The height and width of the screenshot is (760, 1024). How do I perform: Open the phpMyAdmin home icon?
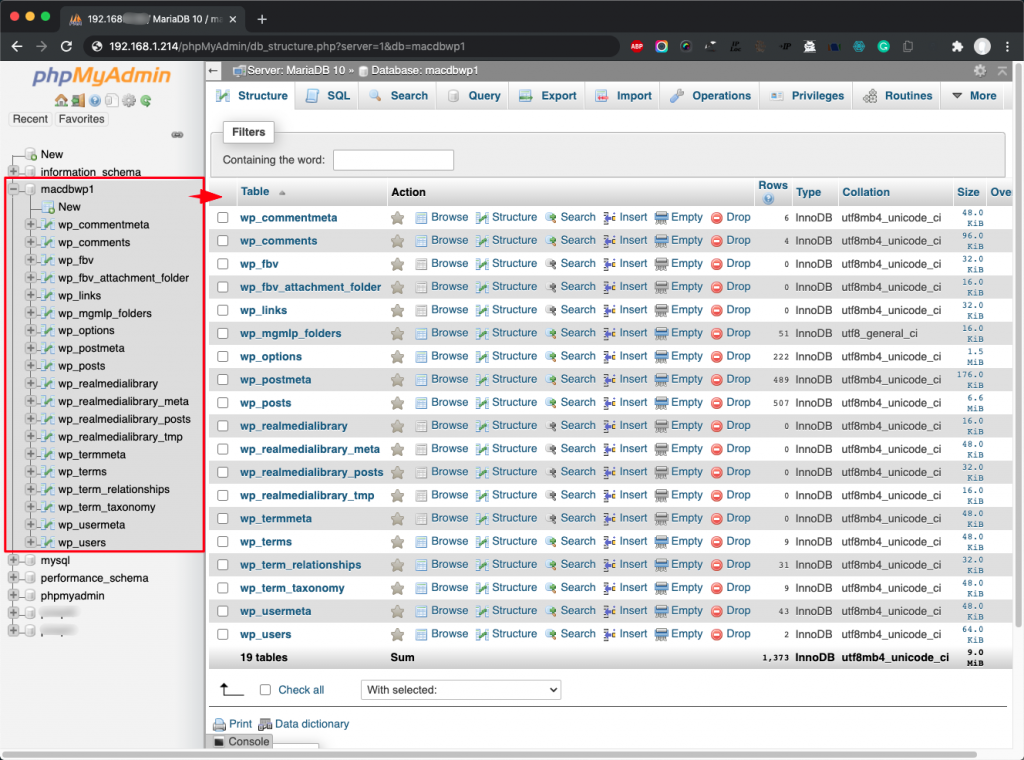point(61,101)
